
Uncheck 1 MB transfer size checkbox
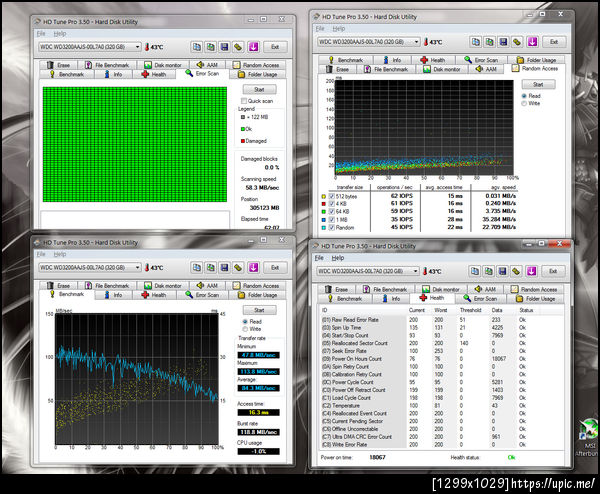pyautogui.click(x=332, y=220)
